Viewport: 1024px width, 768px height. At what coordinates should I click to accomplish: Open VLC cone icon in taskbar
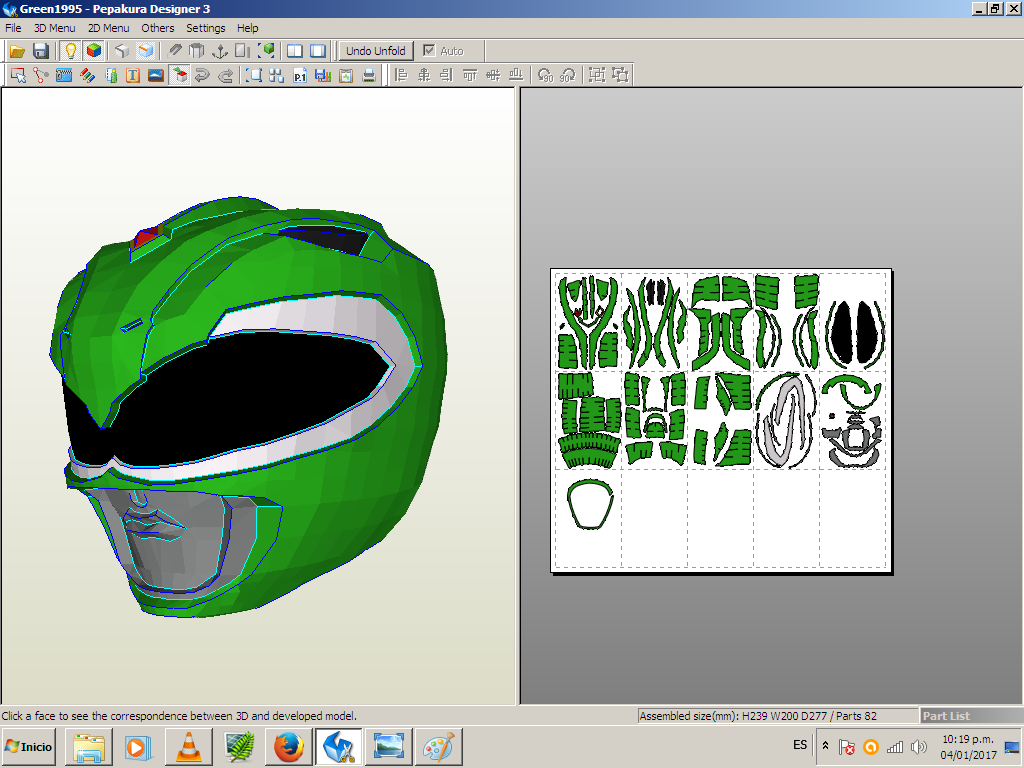pos(189,747)
